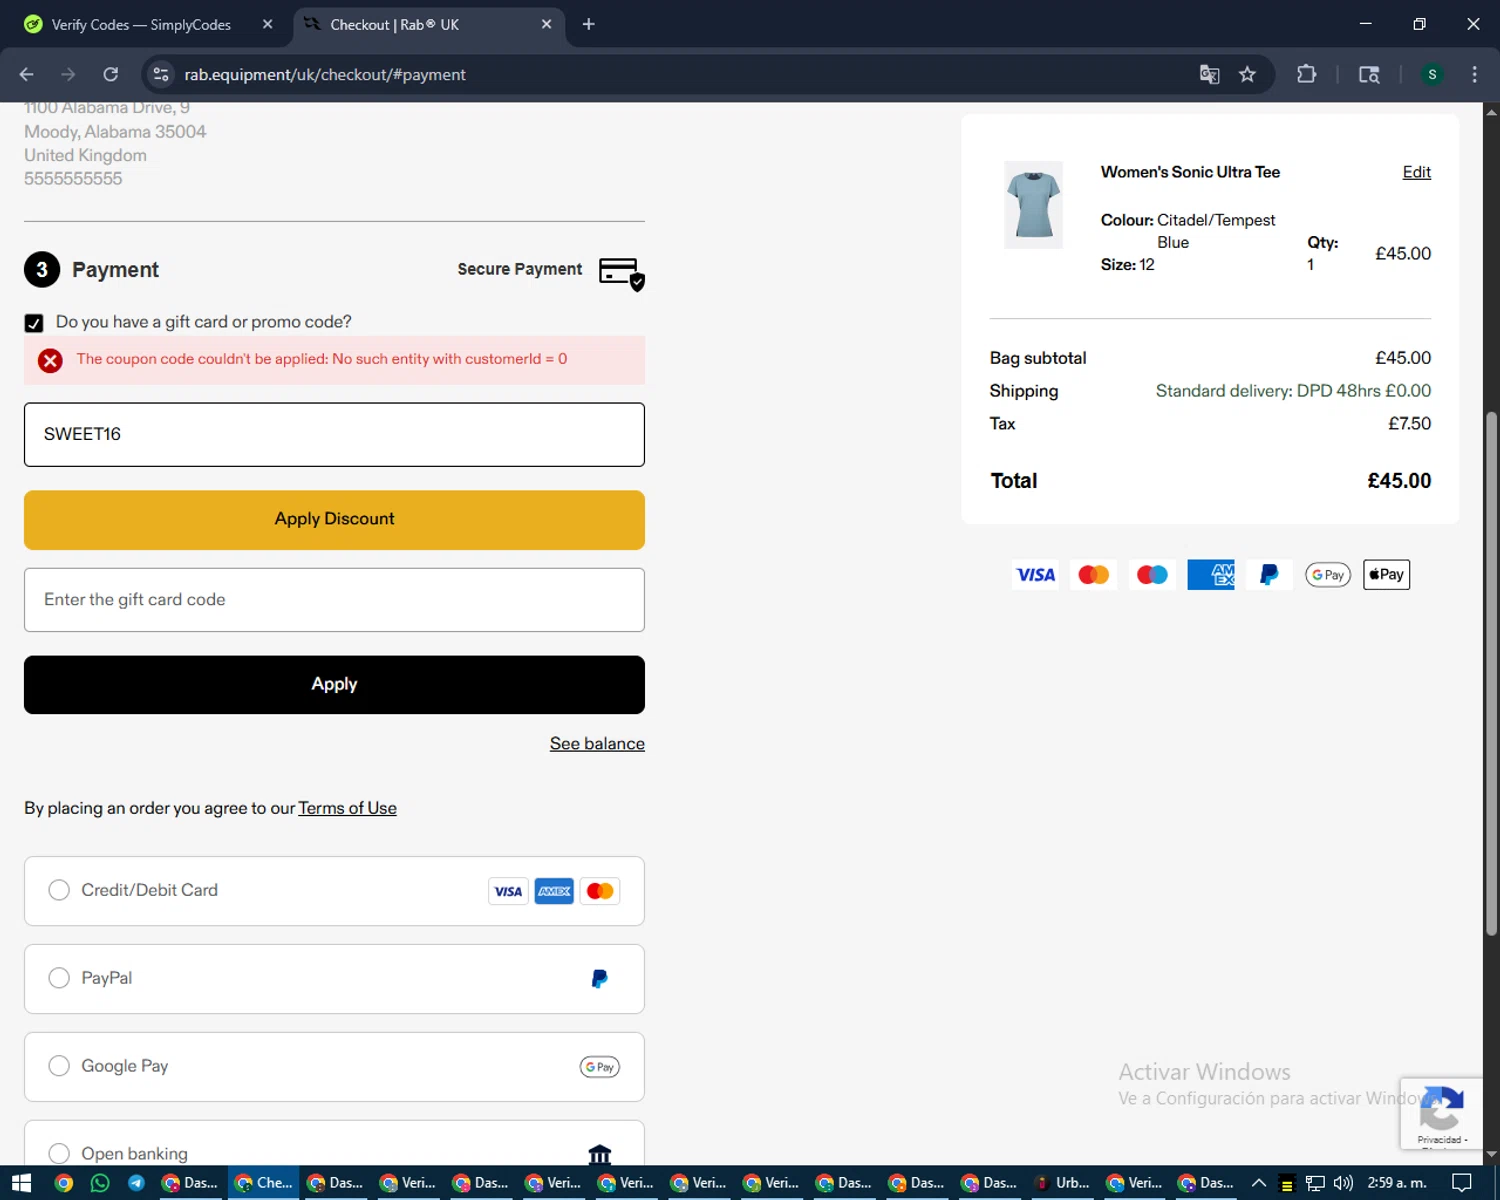Click the translate page icon
Screen dimensions: 1500x1200
click(x=1209, y=74)
